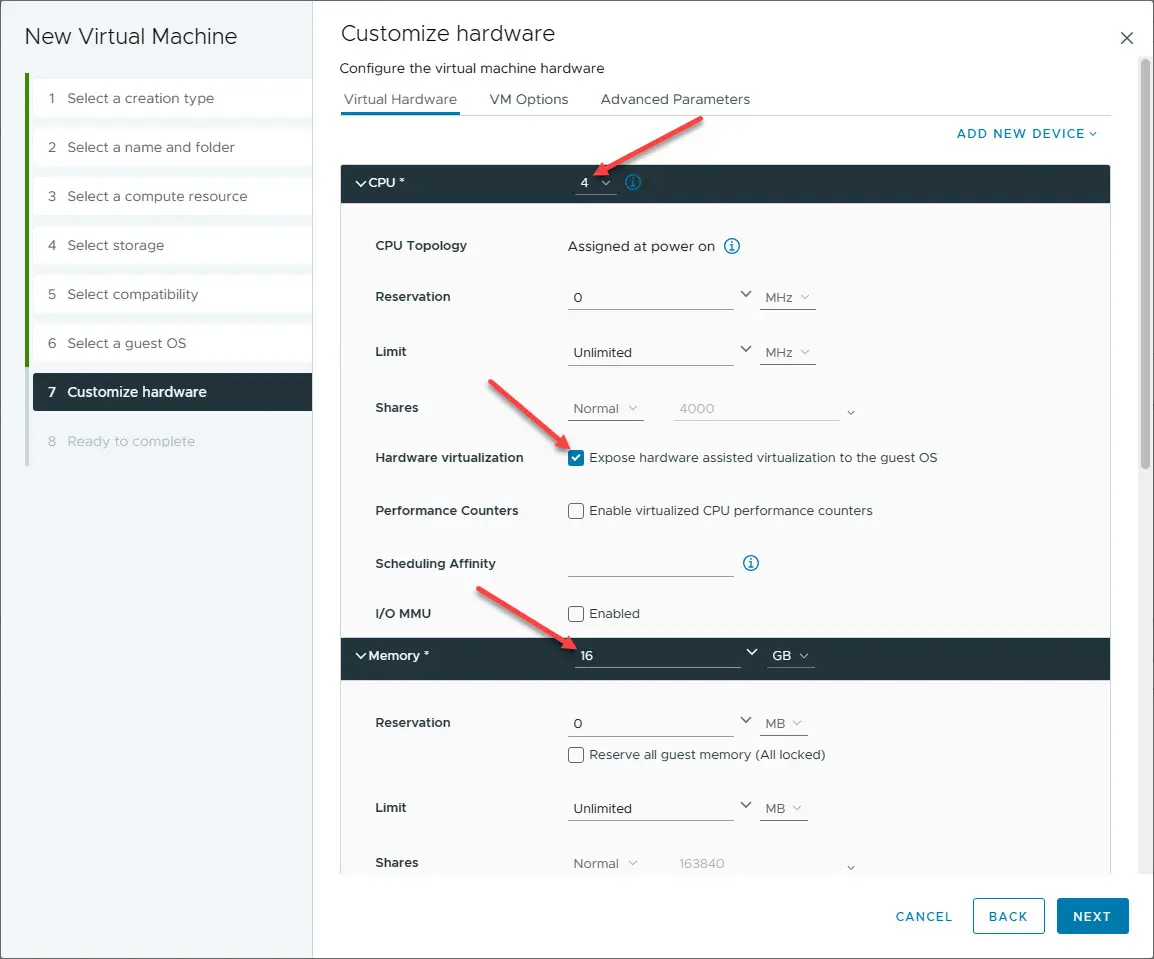Open the CPU Shares Normal dropdown
This screenshot has height=959, width=1154.
[606, 409]
